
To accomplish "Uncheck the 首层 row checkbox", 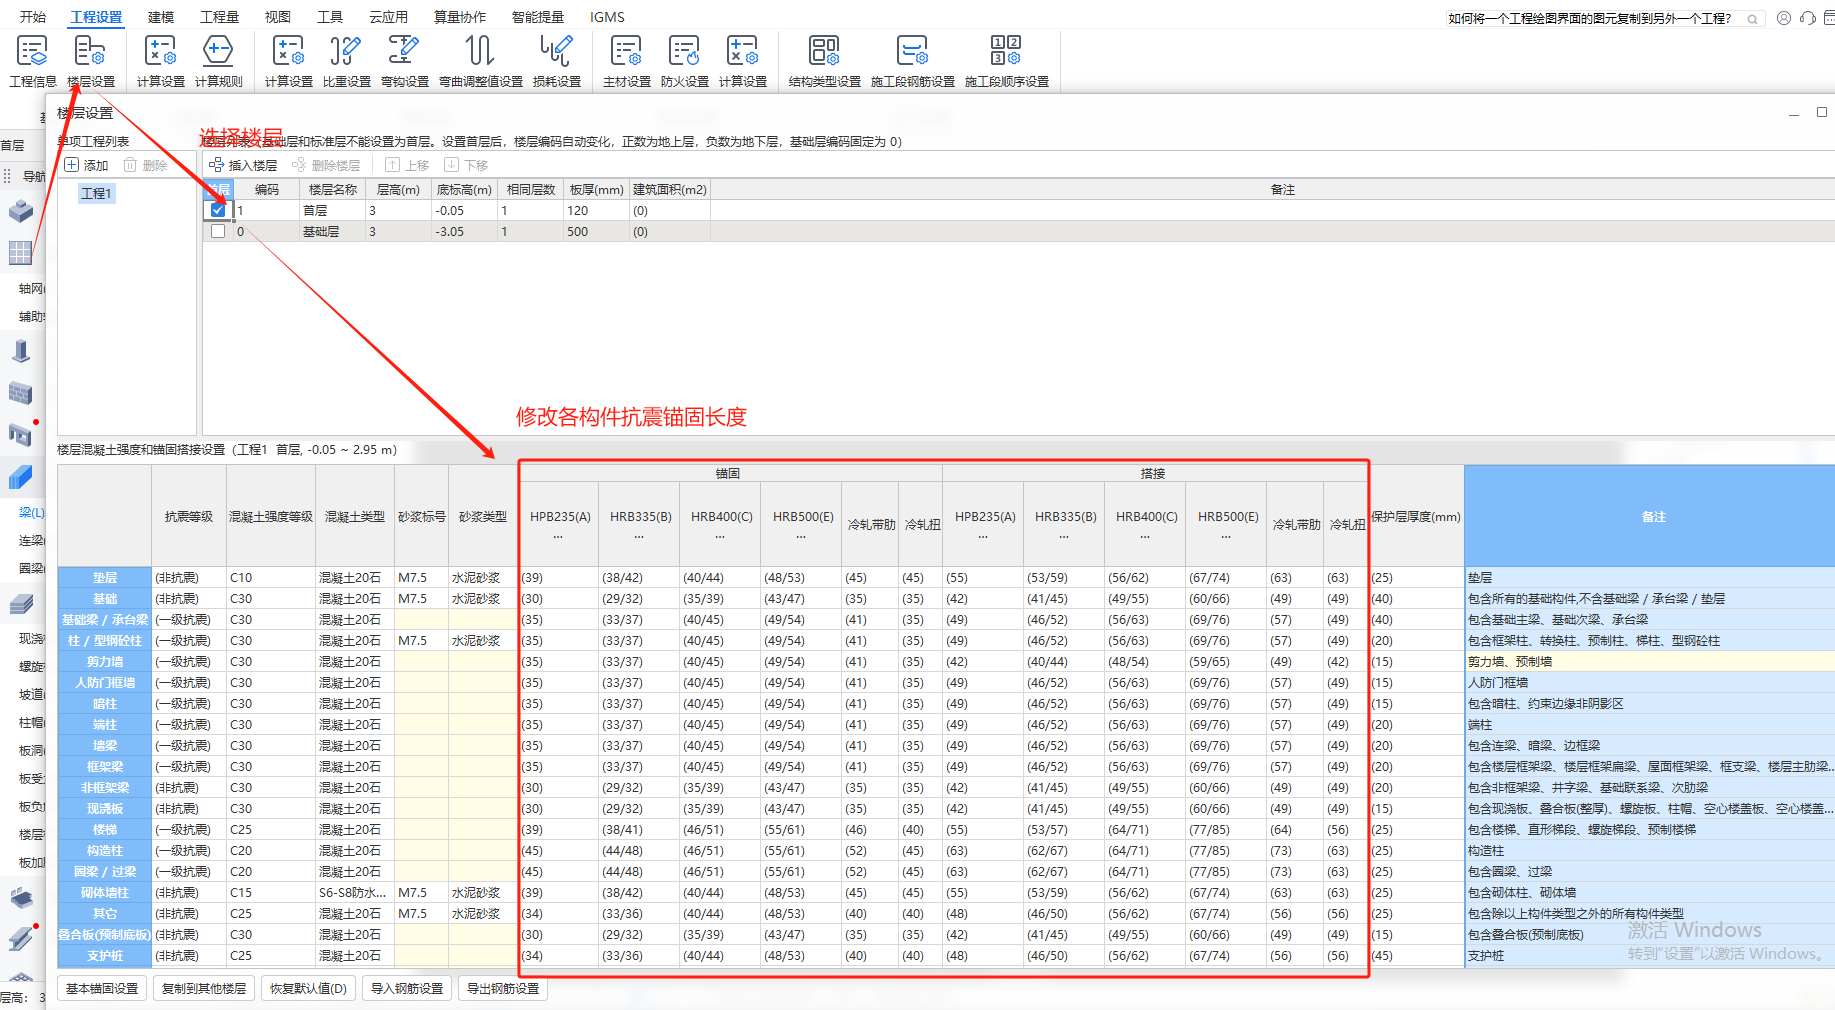I will (218, 210).
